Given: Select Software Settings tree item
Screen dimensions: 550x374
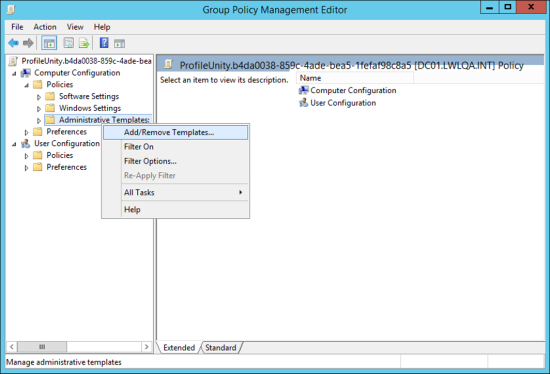Looking at the screenshot, I should 89,96.
